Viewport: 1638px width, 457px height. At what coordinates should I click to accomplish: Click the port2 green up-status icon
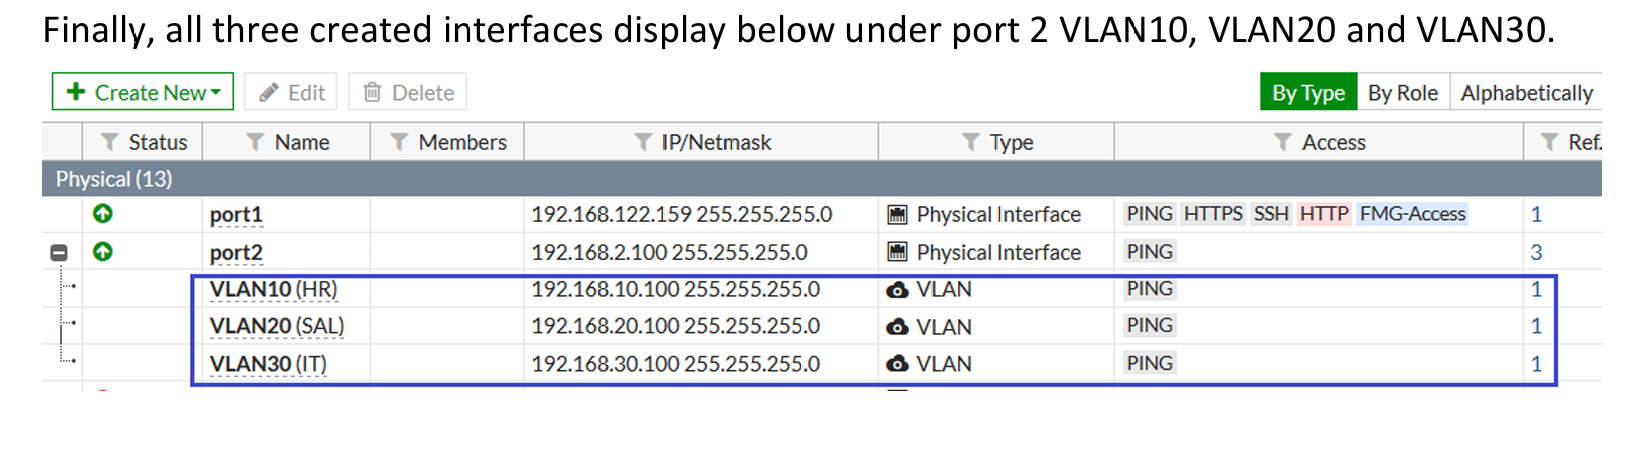pos(102,251)
